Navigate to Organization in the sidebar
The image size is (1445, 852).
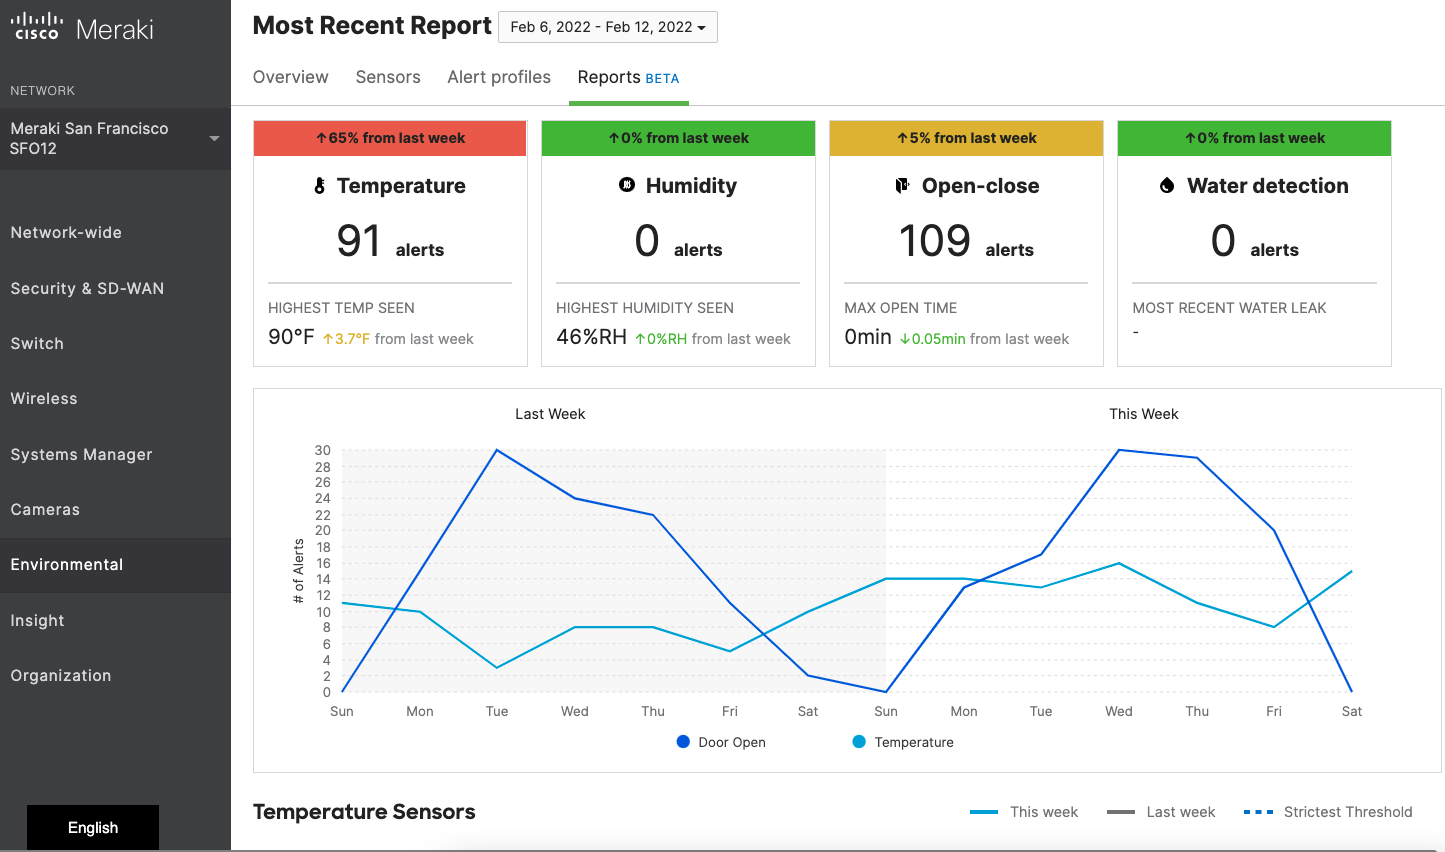pyautogui.click(x=61, y=675)
